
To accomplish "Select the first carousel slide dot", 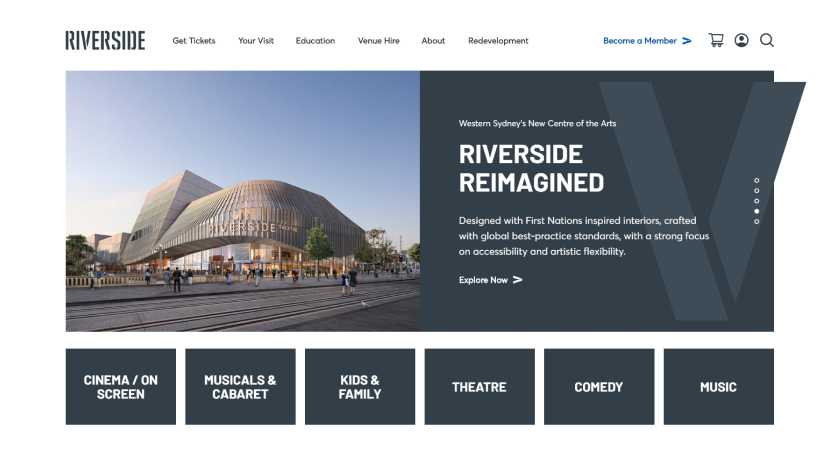I will coord(756,181).
